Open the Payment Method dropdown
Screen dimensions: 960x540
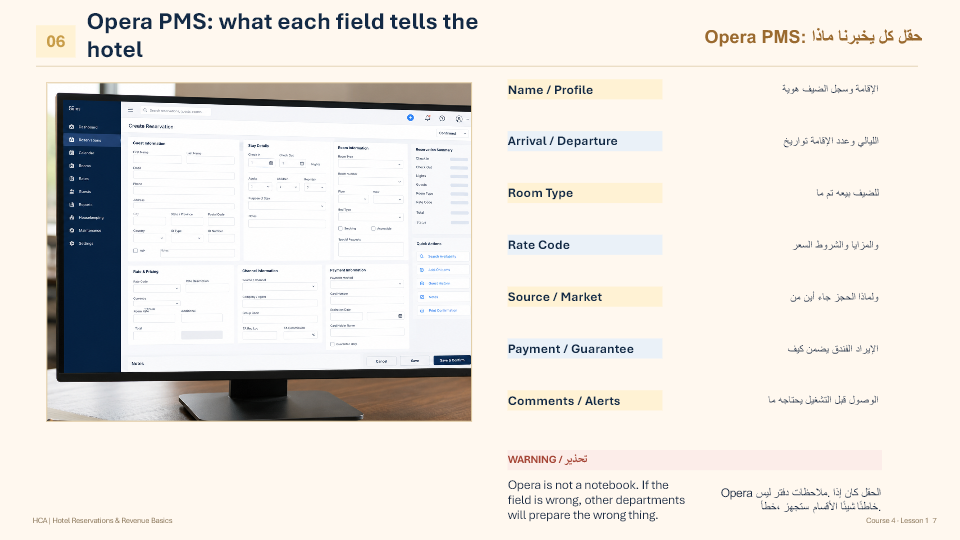pyautogui.click(x=367, y=283)
